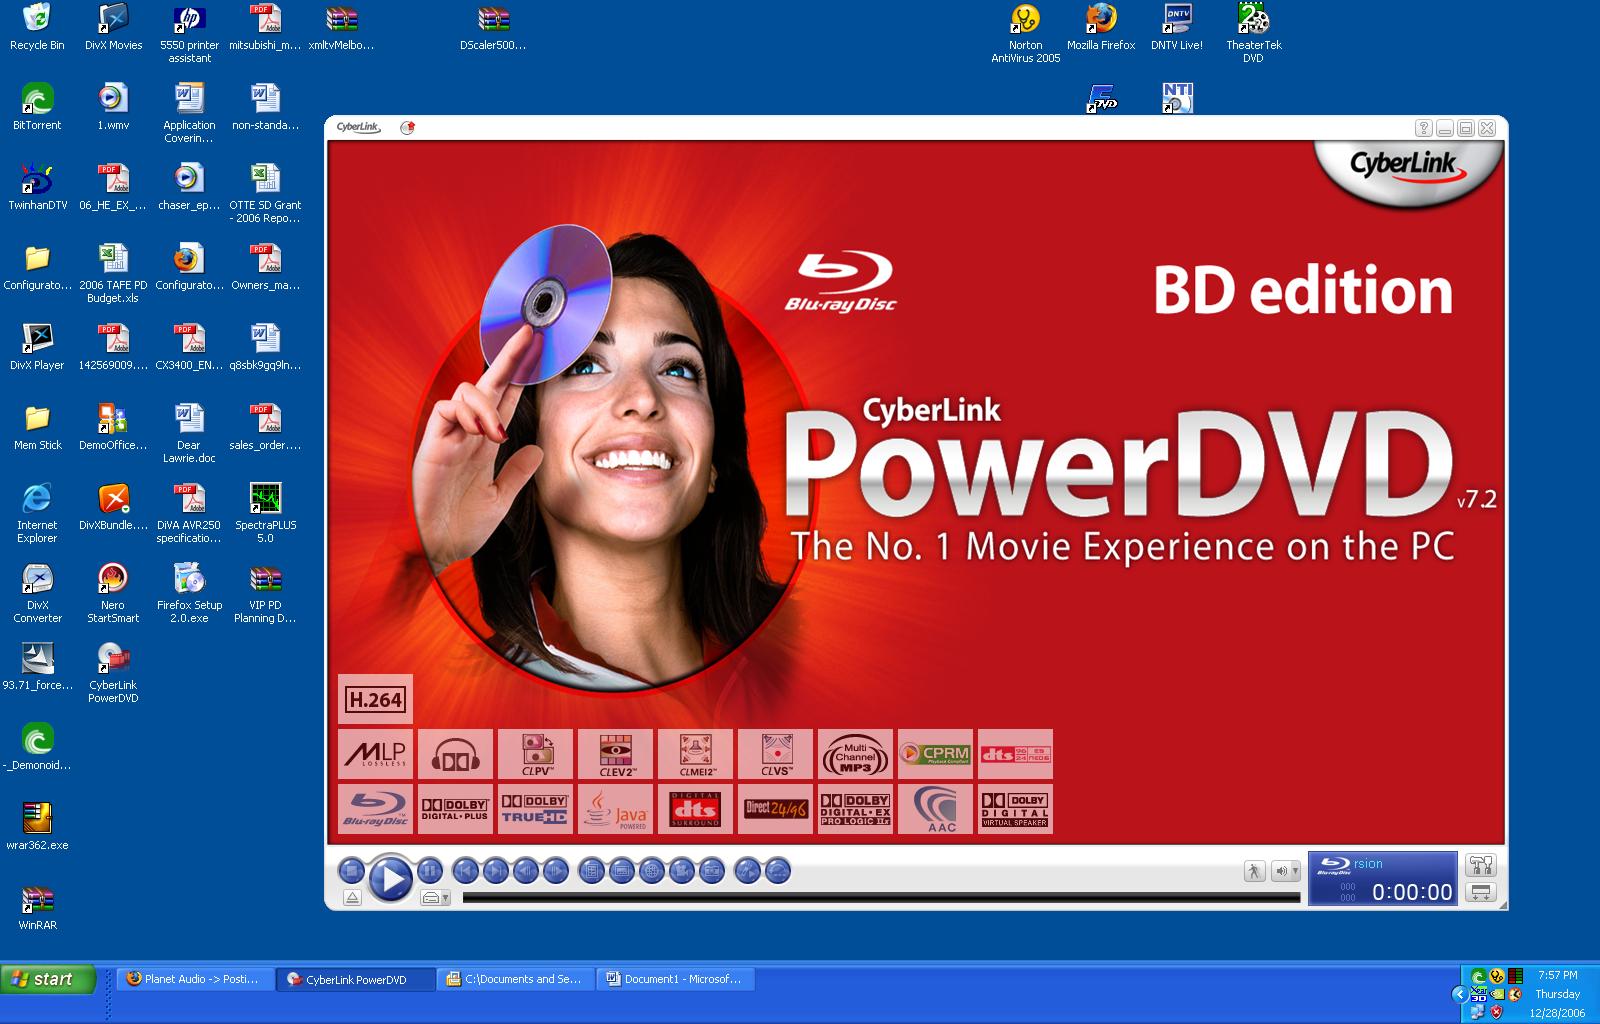Select the 2006 TAFE PD Budget.xls file
Viewport: 1600px width, 1024px height.
113,273
